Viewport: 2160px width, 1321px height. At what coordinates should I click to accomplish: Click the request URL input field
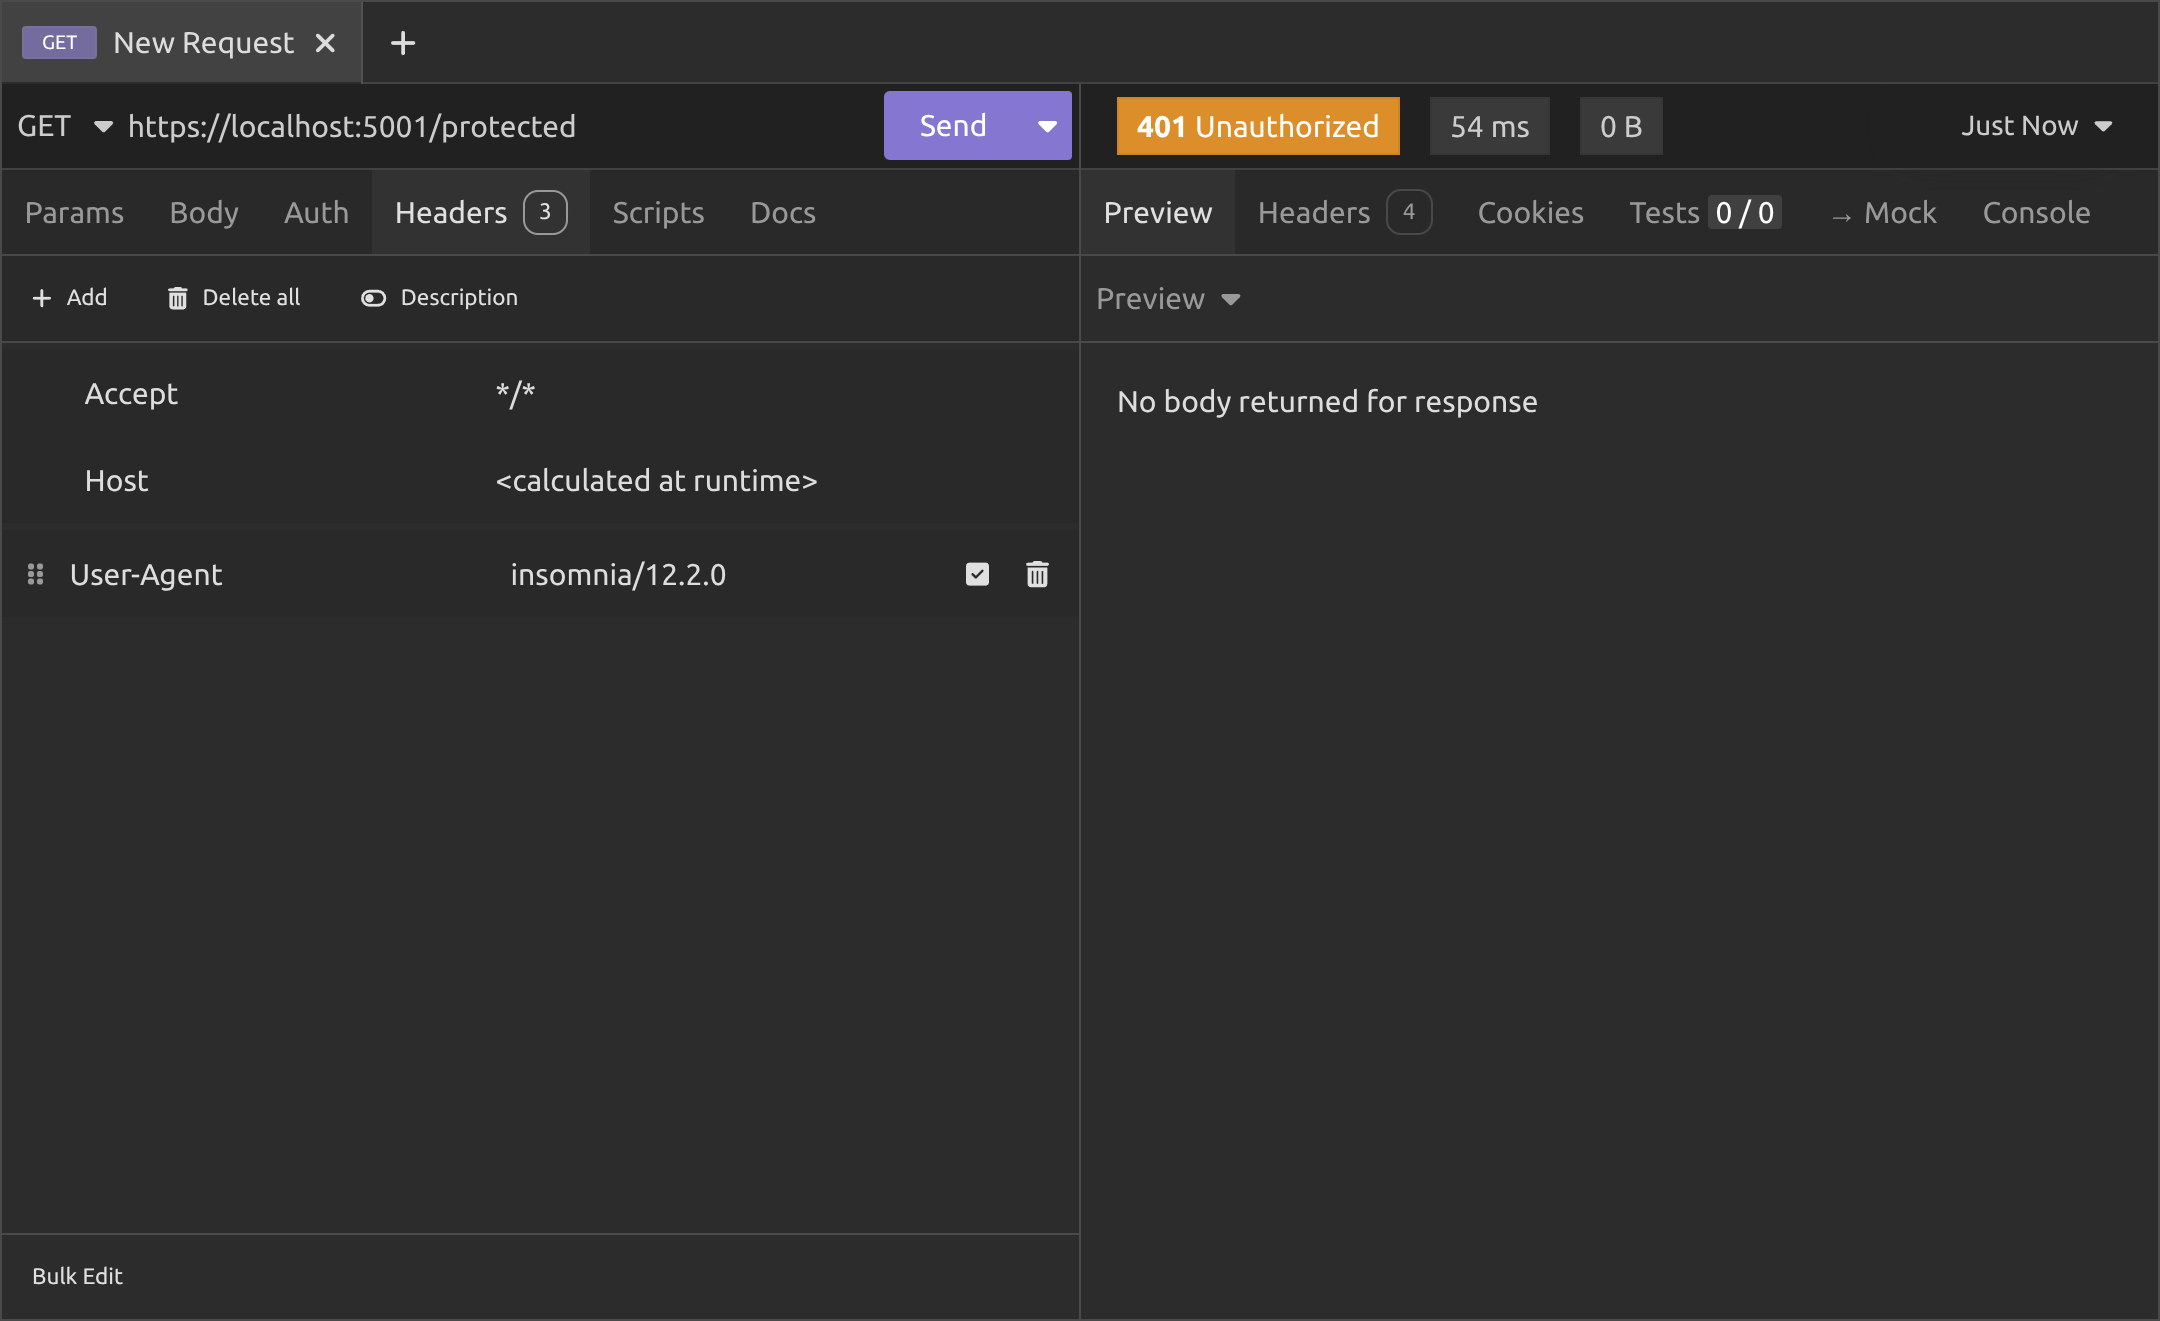[x=500, y=126]
